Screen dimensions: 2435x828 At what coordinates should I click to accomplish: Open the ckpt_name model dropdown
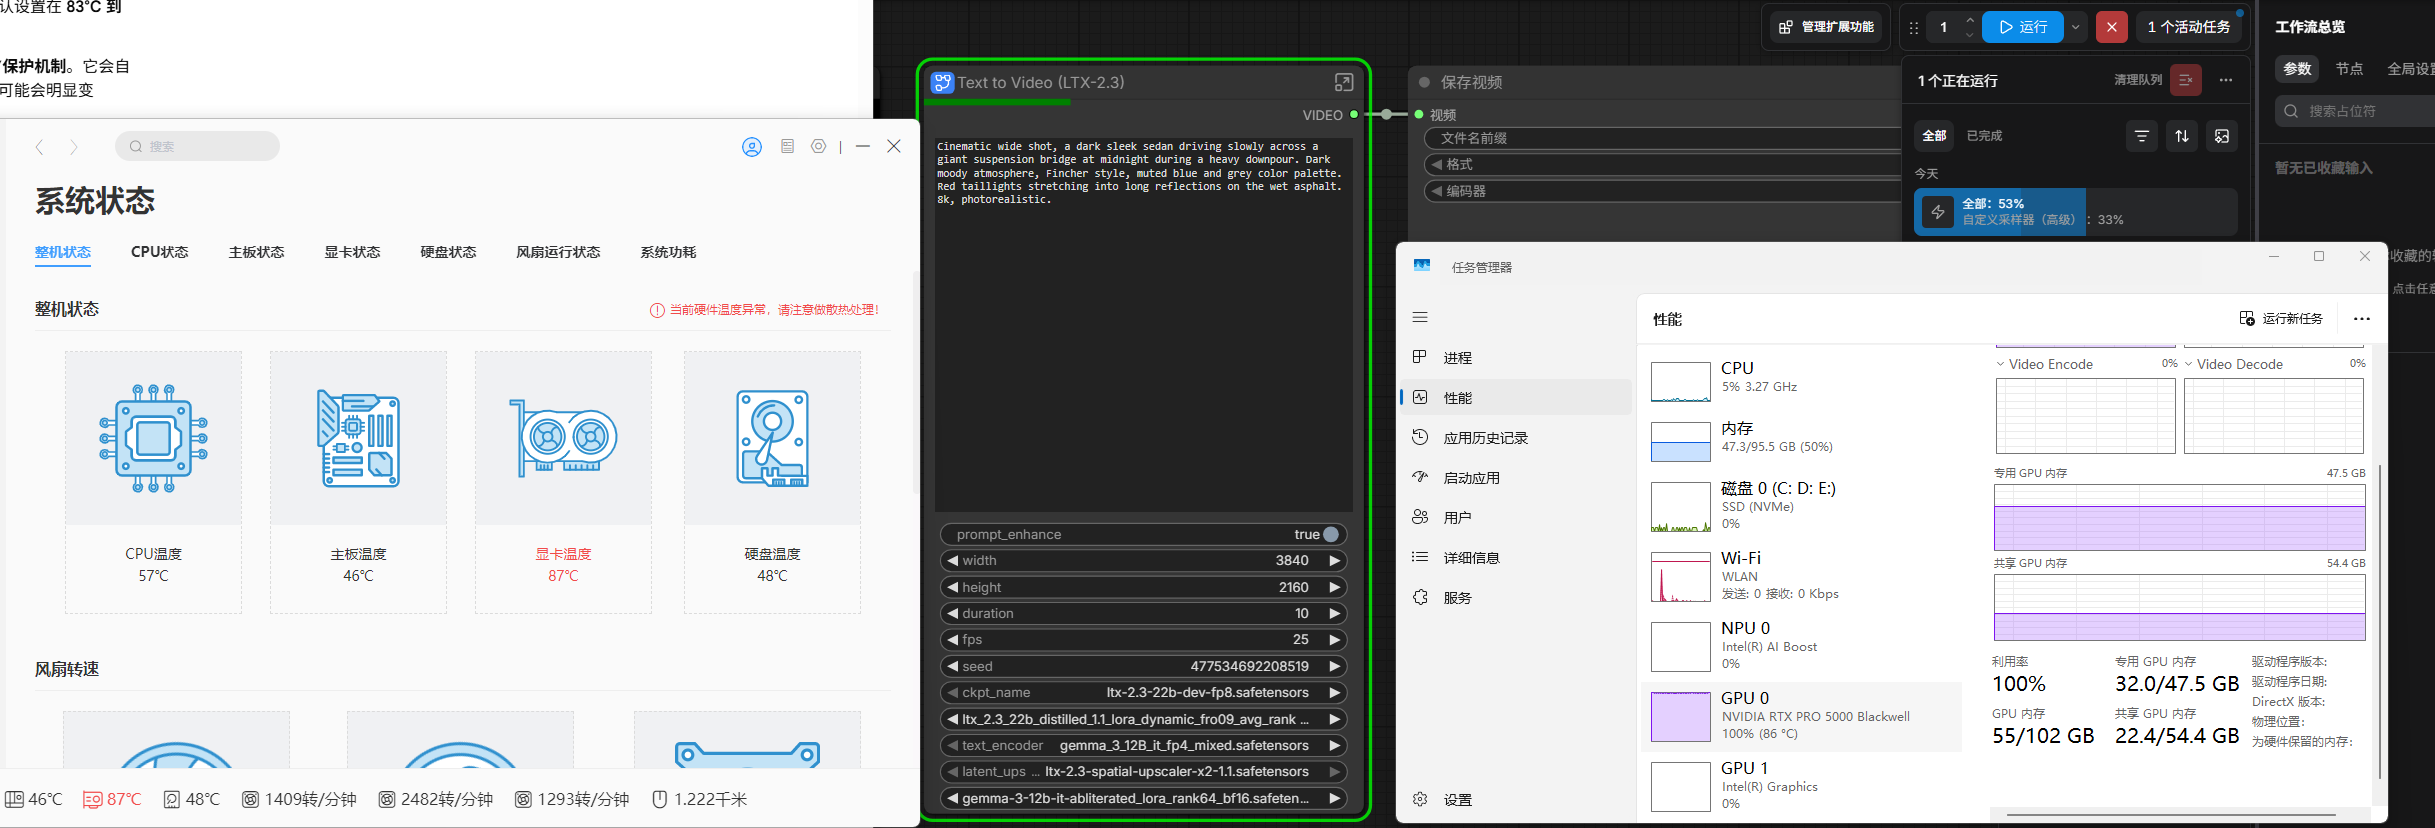(1143, 692)
